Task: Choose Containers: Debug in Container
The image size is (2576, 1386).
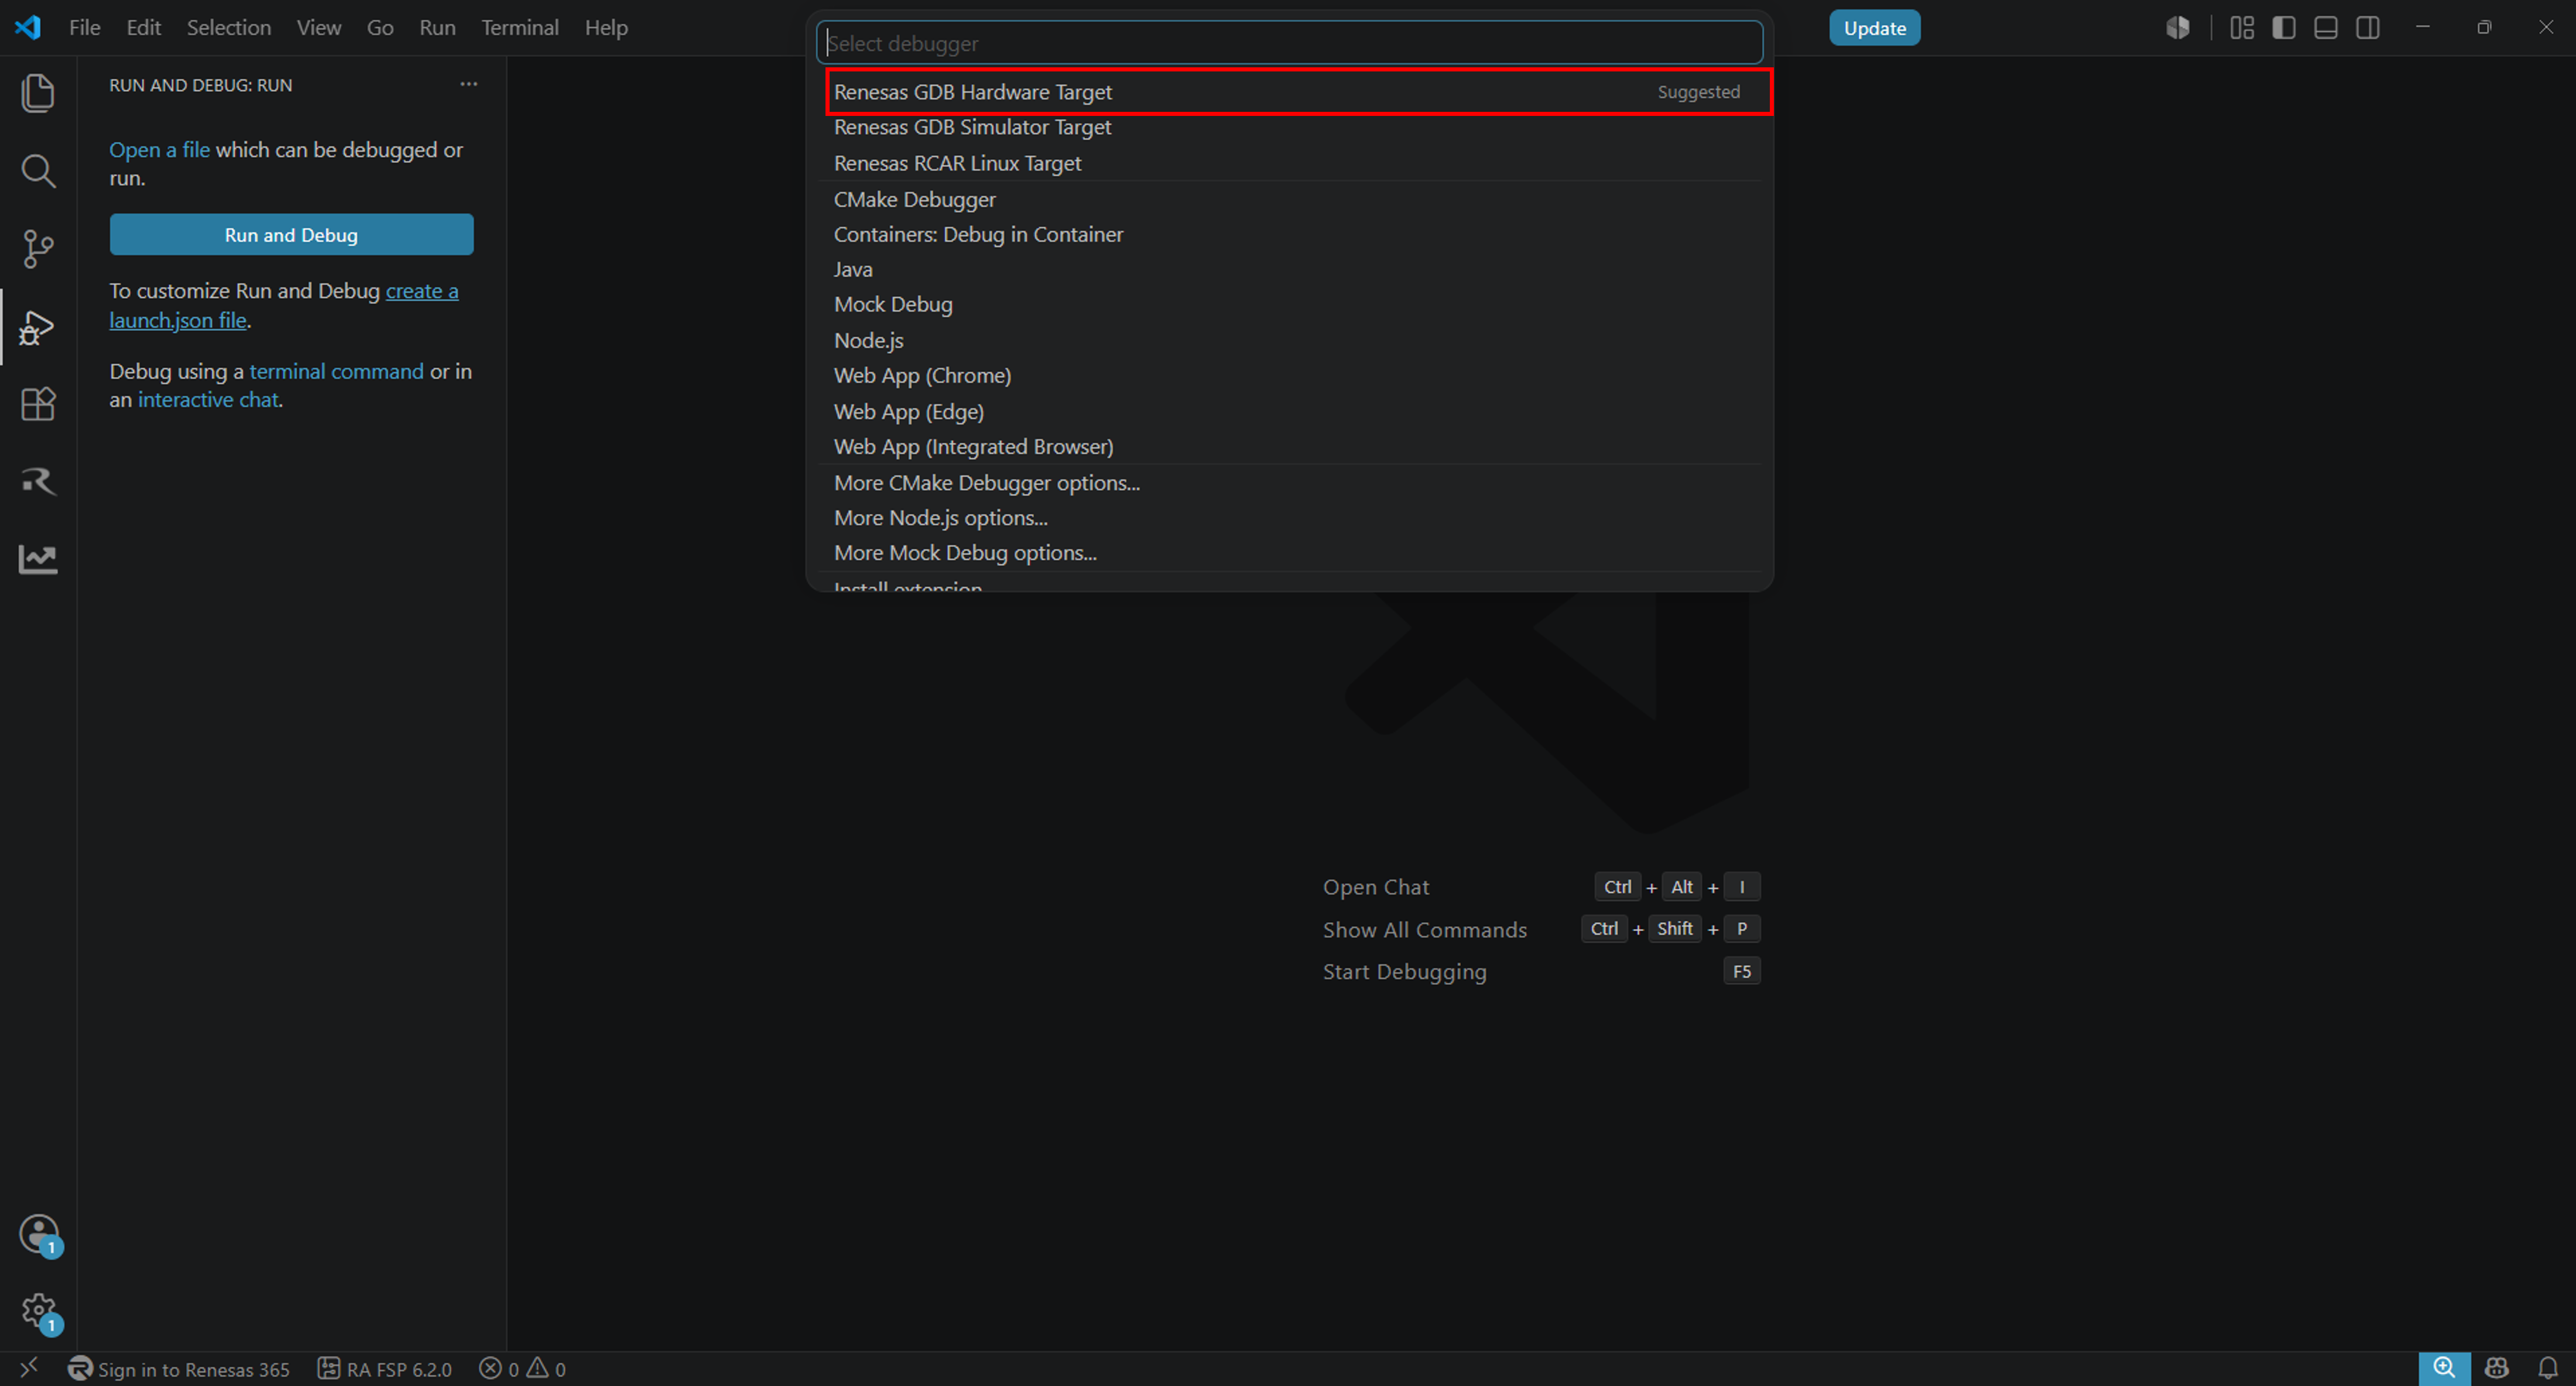Action: pyautogui.click(x=1290, y=234)
